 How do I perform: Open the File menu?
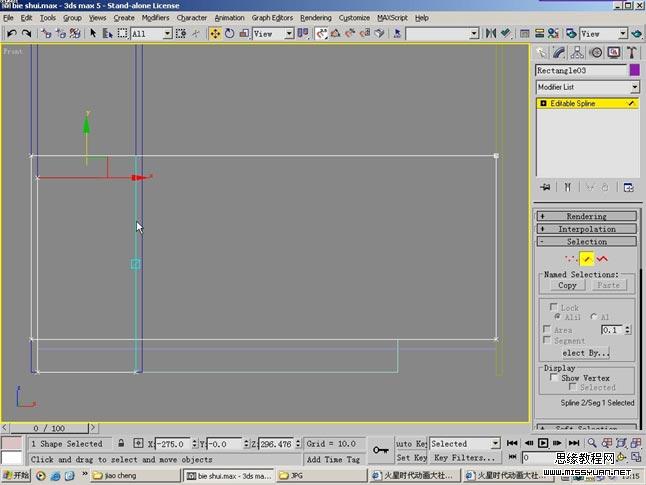click(x=8, y=18)
